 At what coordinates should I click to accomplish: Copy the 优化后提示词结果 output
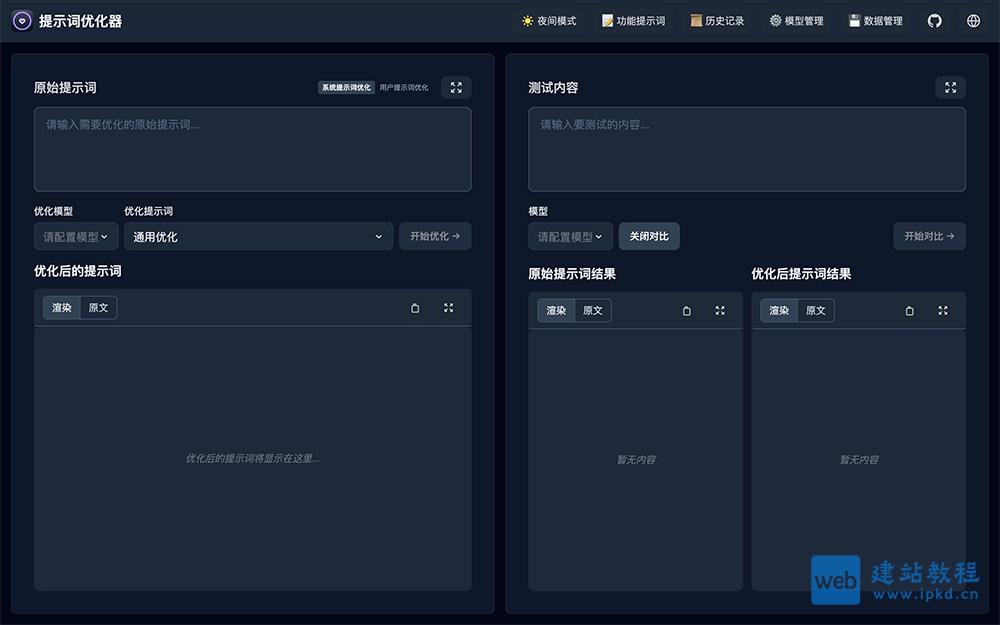(909, 311)
